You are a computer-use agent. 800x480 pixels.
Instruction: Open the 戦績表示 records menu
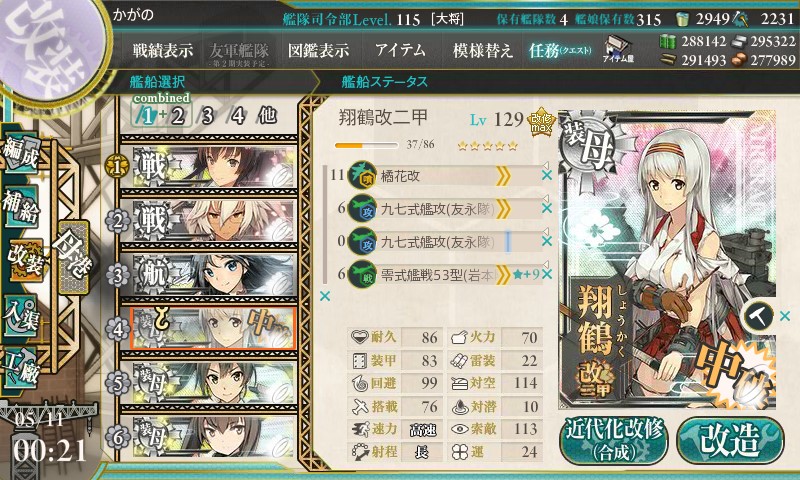click(x=163, y=50)
